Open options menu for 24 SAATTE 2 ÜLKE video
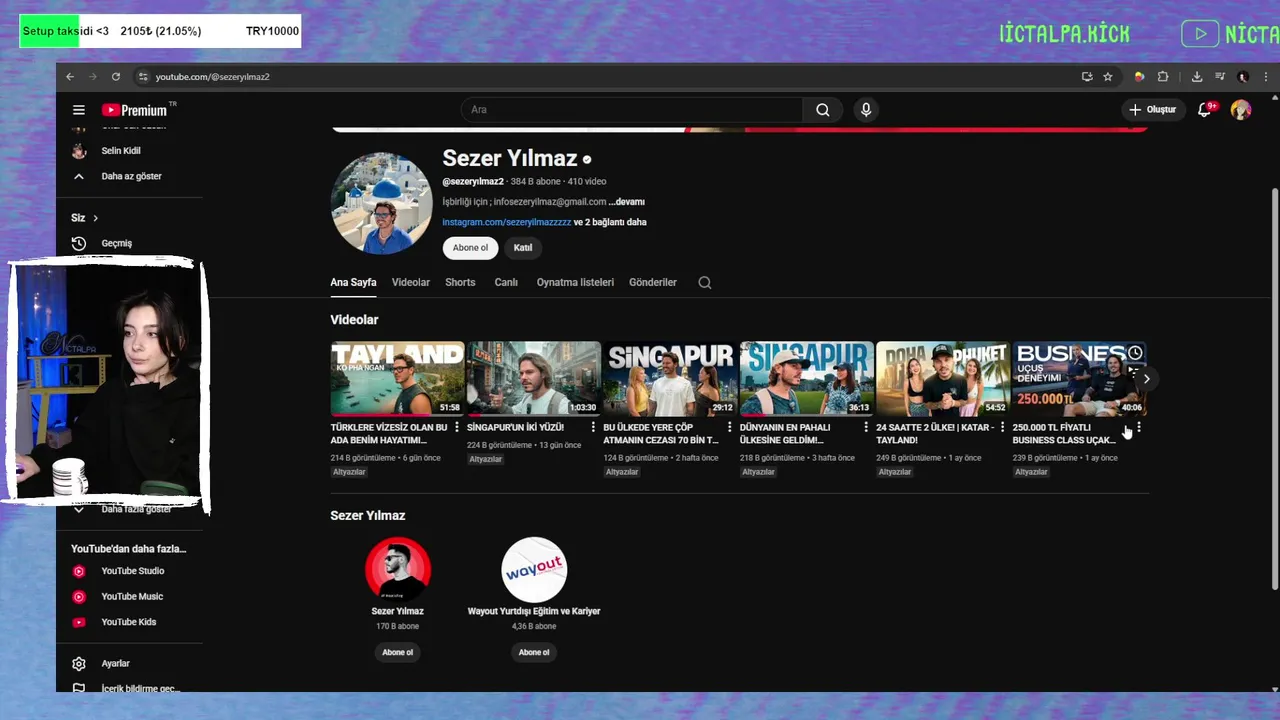The height and width of the screenshot is (720, 1280). [x=1002, y=428]
